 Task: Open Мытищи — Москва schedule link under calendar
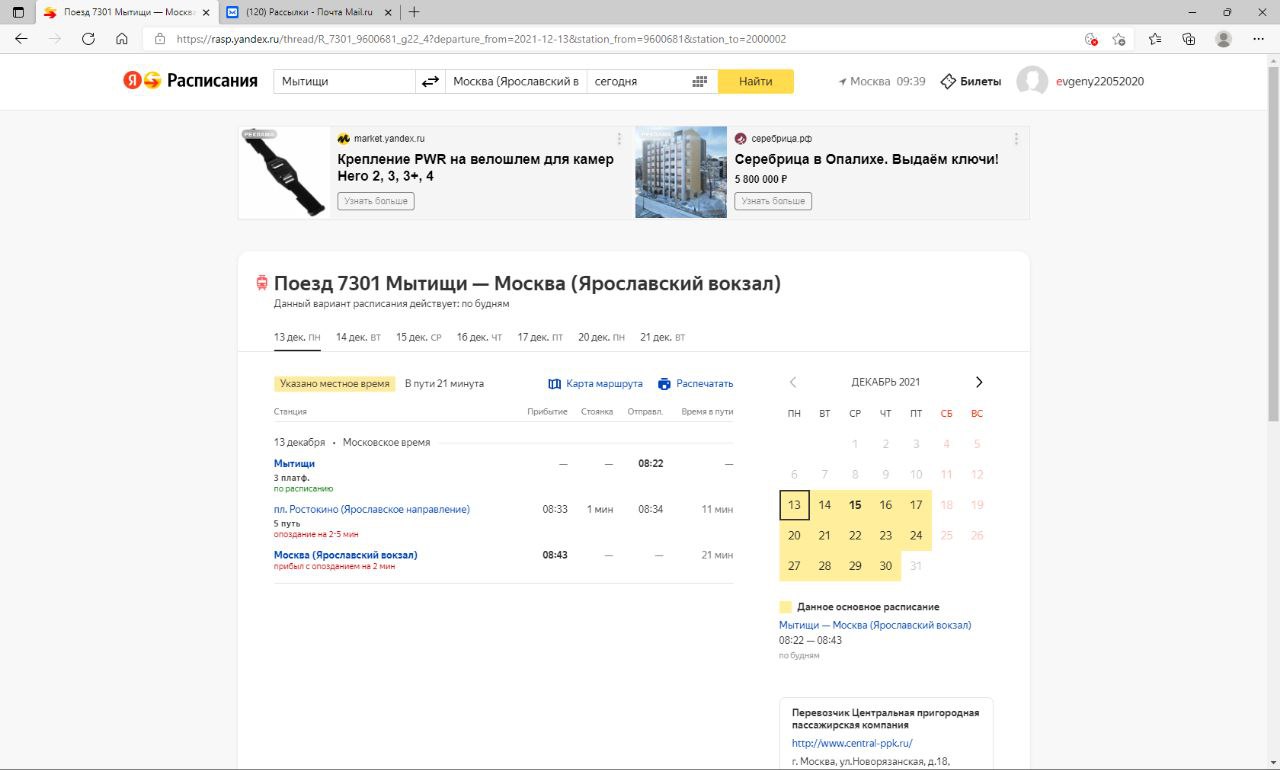pos(875,625)
